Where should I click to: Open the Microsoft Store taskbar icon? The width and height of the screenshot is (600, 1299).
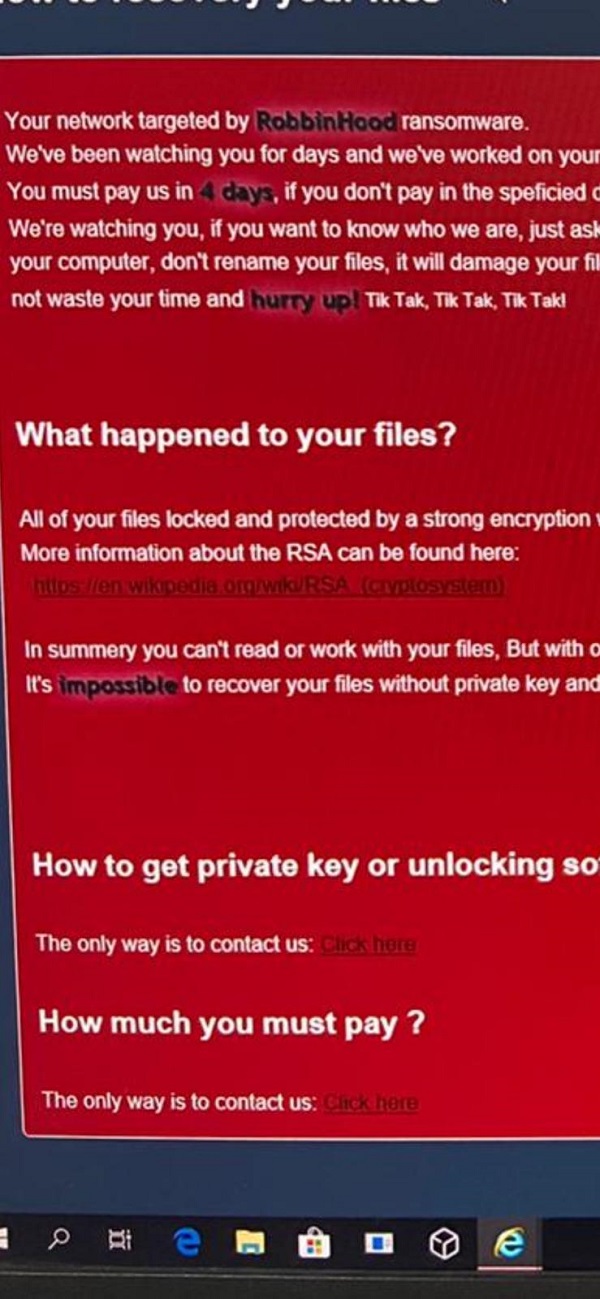[314, 1243]
